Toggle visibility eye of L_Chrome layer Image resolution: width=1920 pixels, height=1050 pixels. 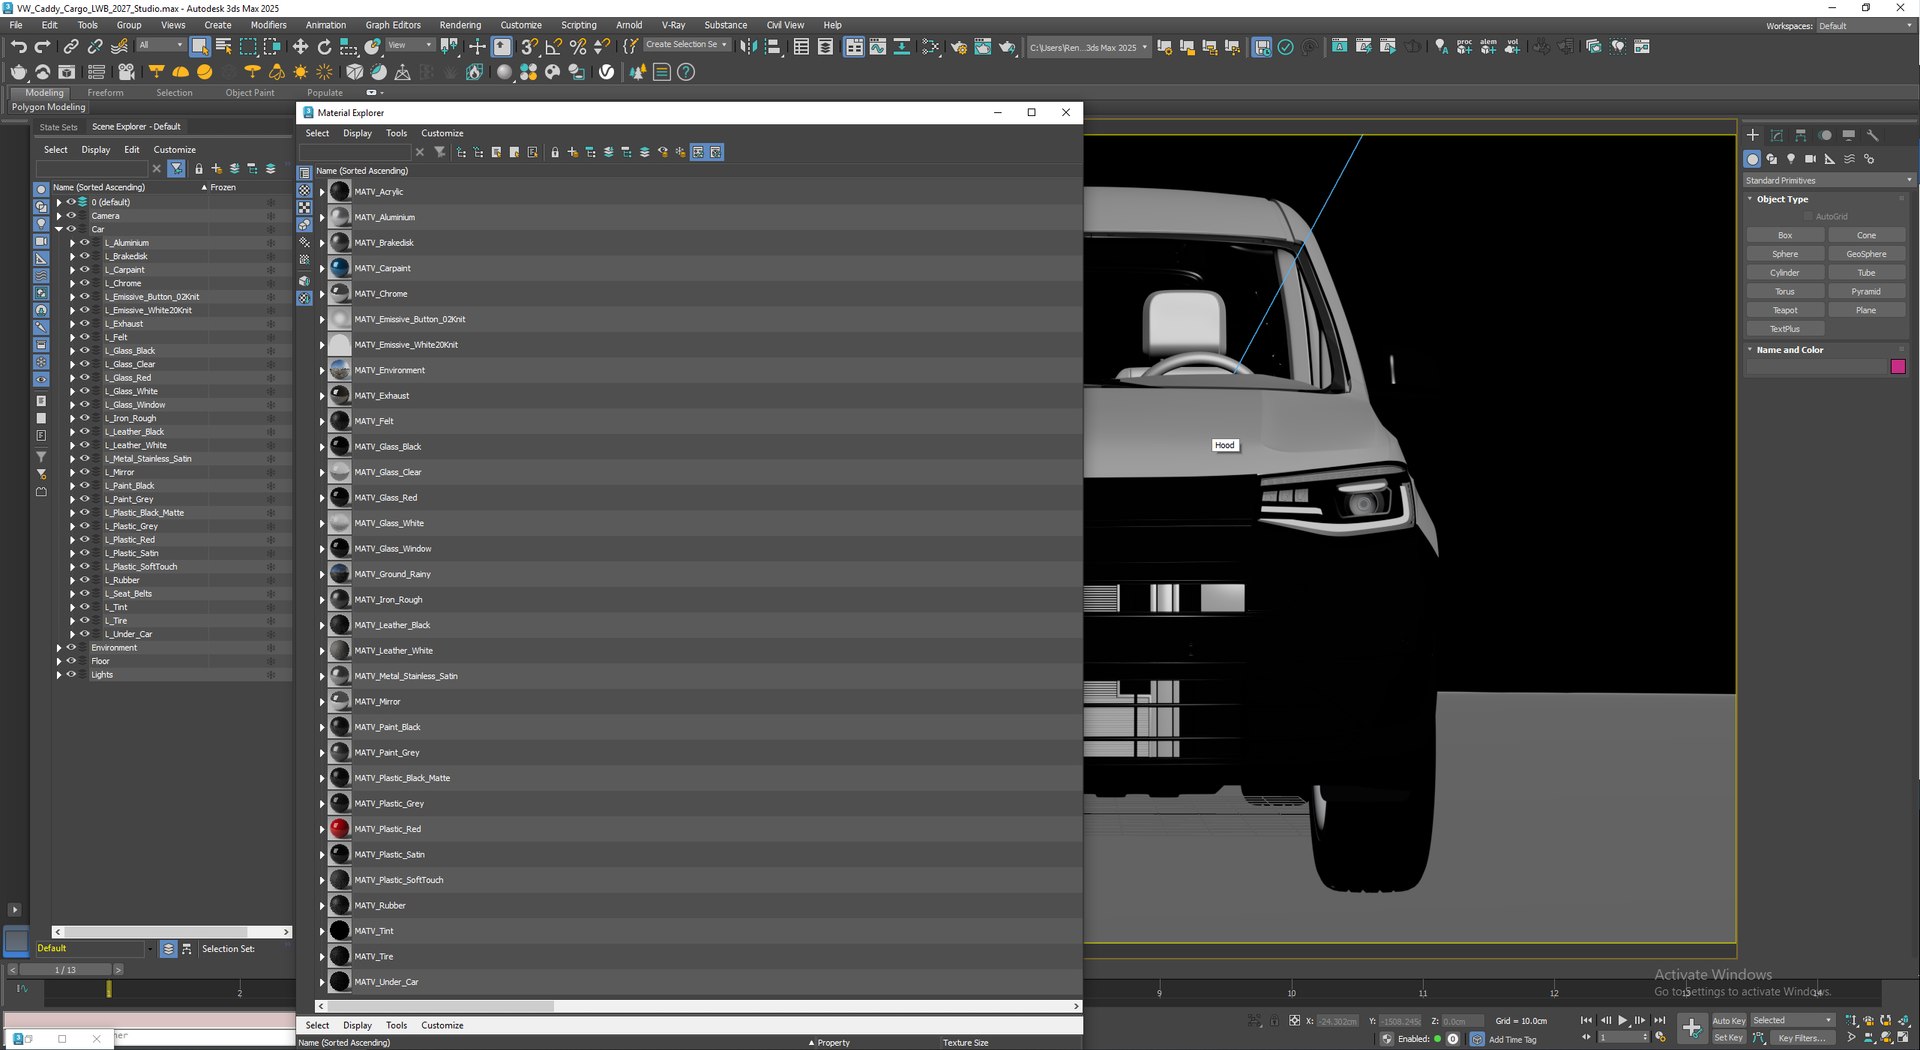pos(84,283)
